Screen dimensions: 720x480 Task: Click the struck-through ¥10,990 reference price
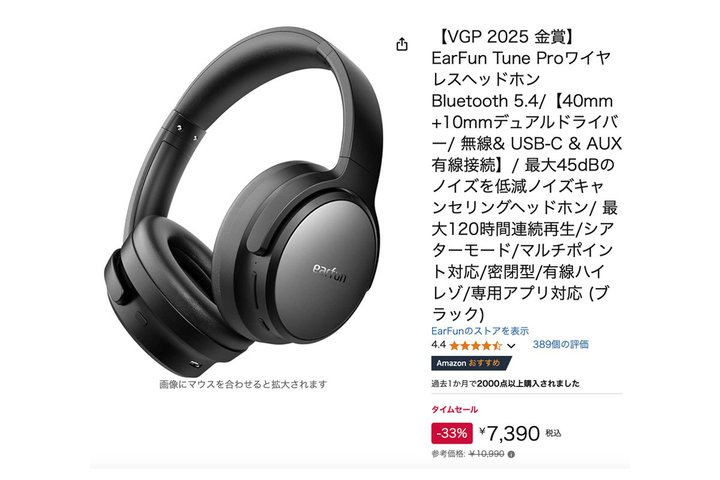(487, 454)
